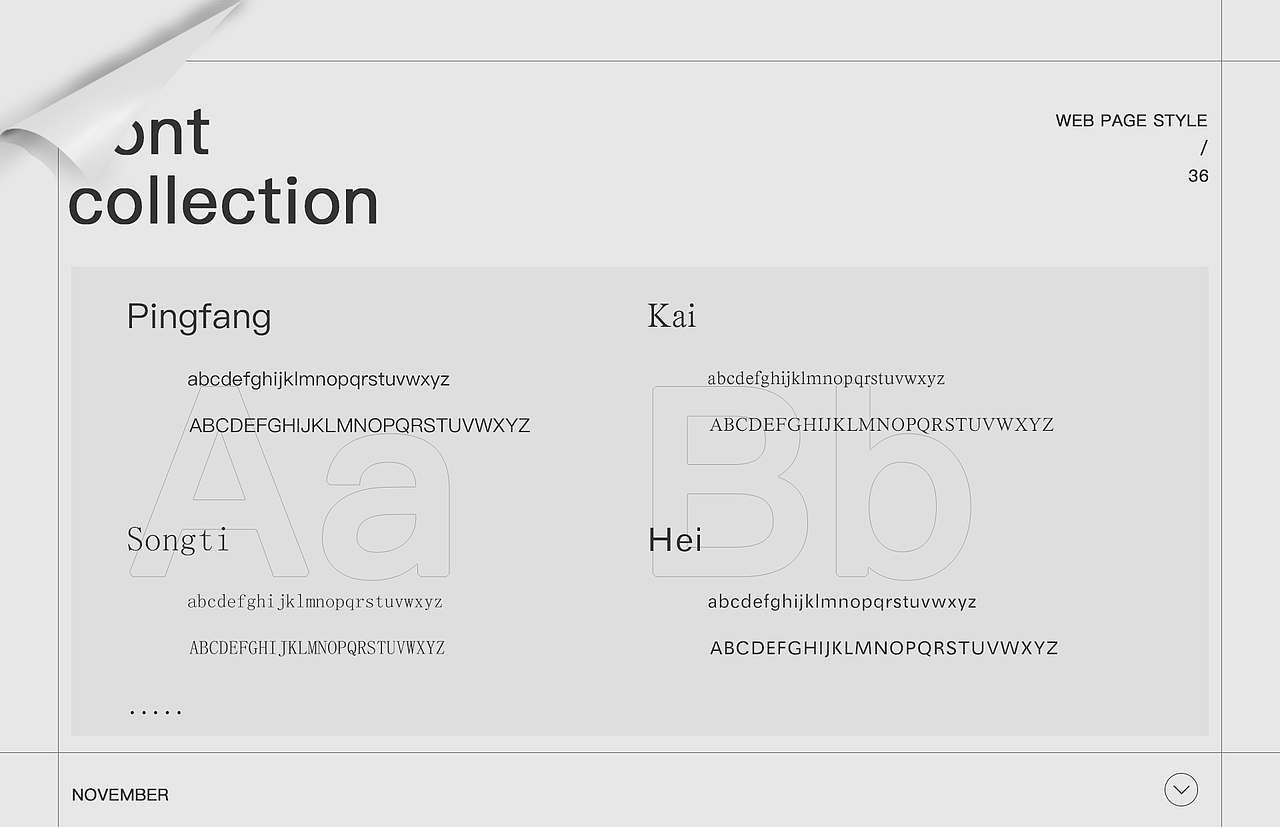Click the Hei font heading
The width and height of the screenshot is (1280, 827).
(x=675, y=540)
